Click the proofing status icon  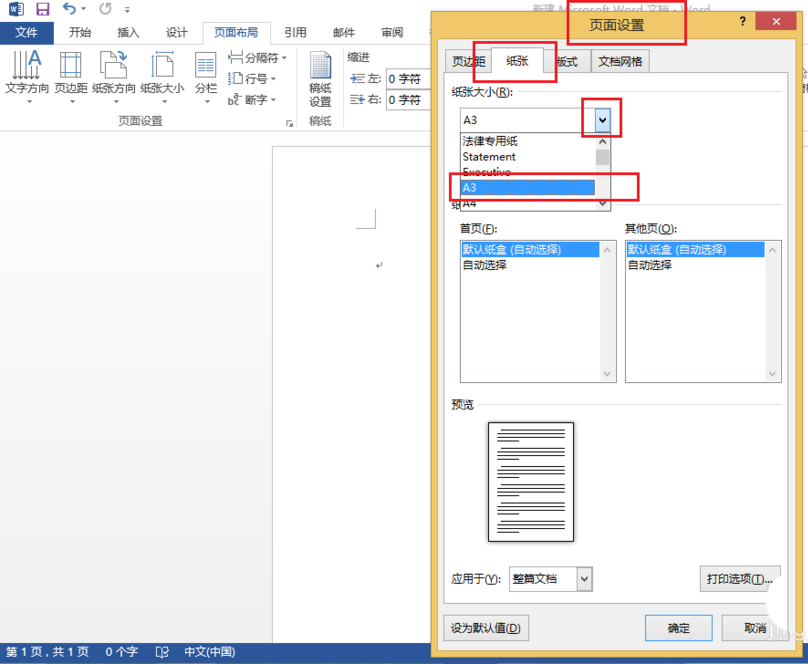162,652
